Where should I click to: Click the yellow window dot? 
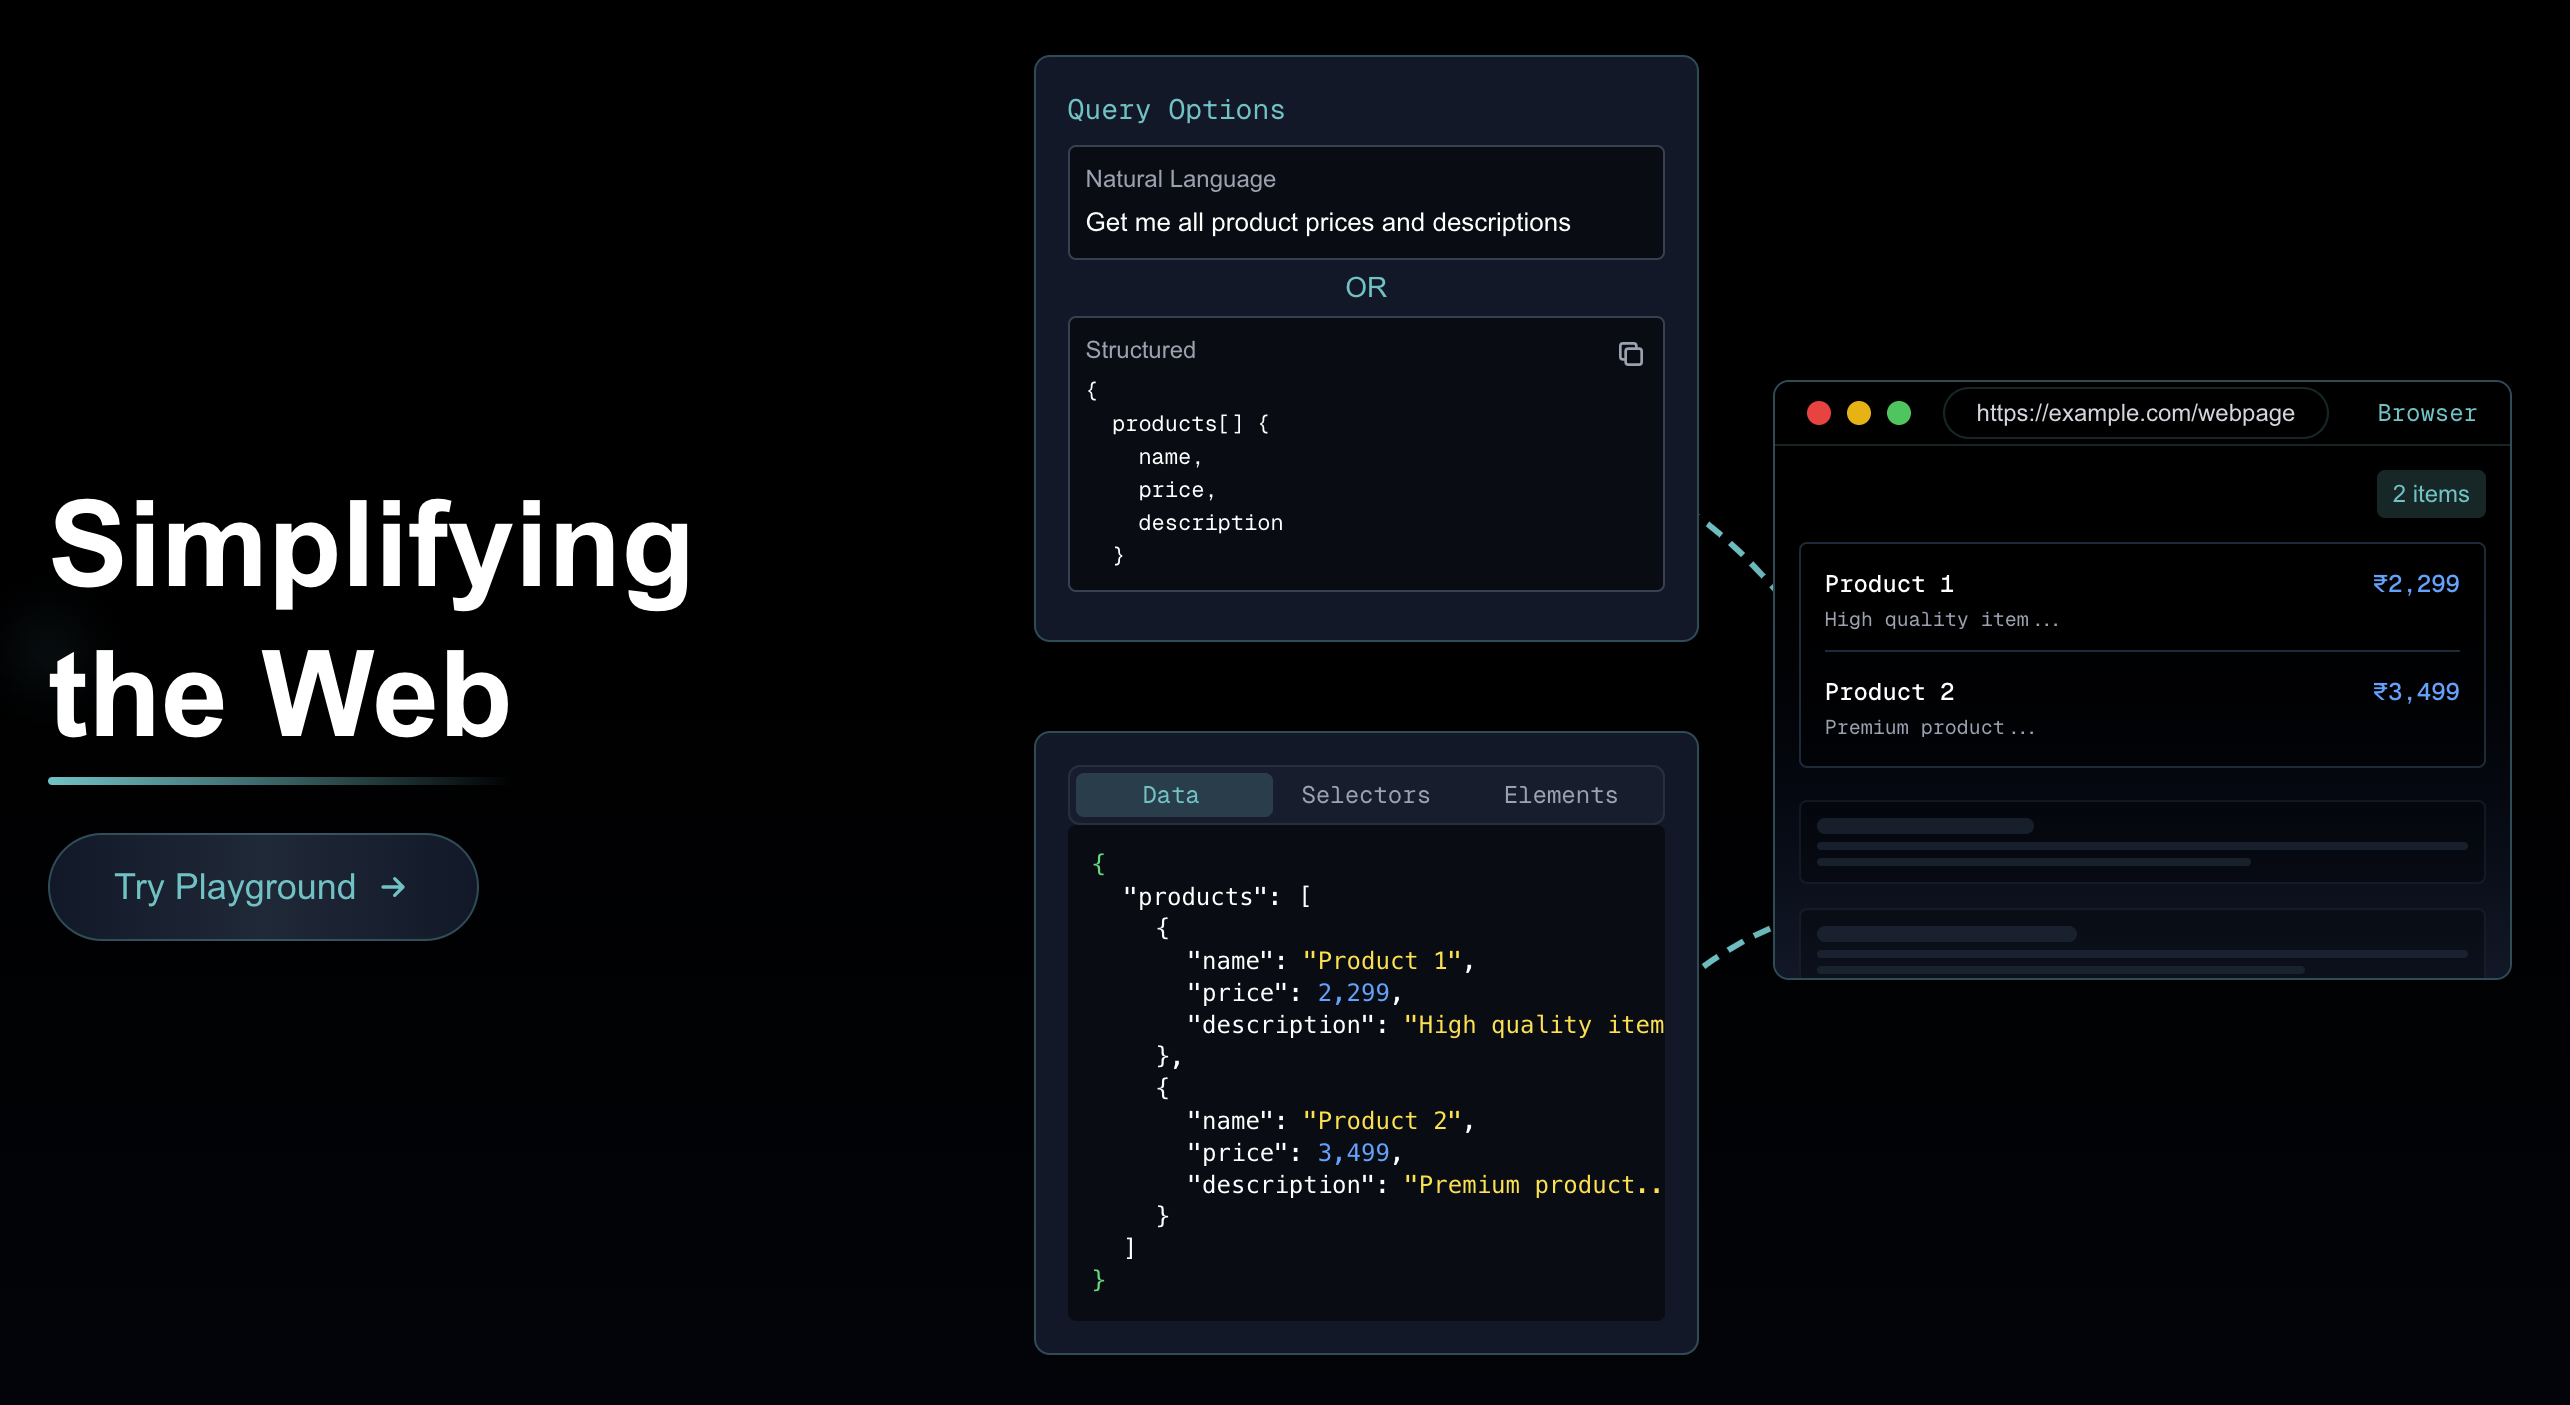click(x=1859, y=413)
